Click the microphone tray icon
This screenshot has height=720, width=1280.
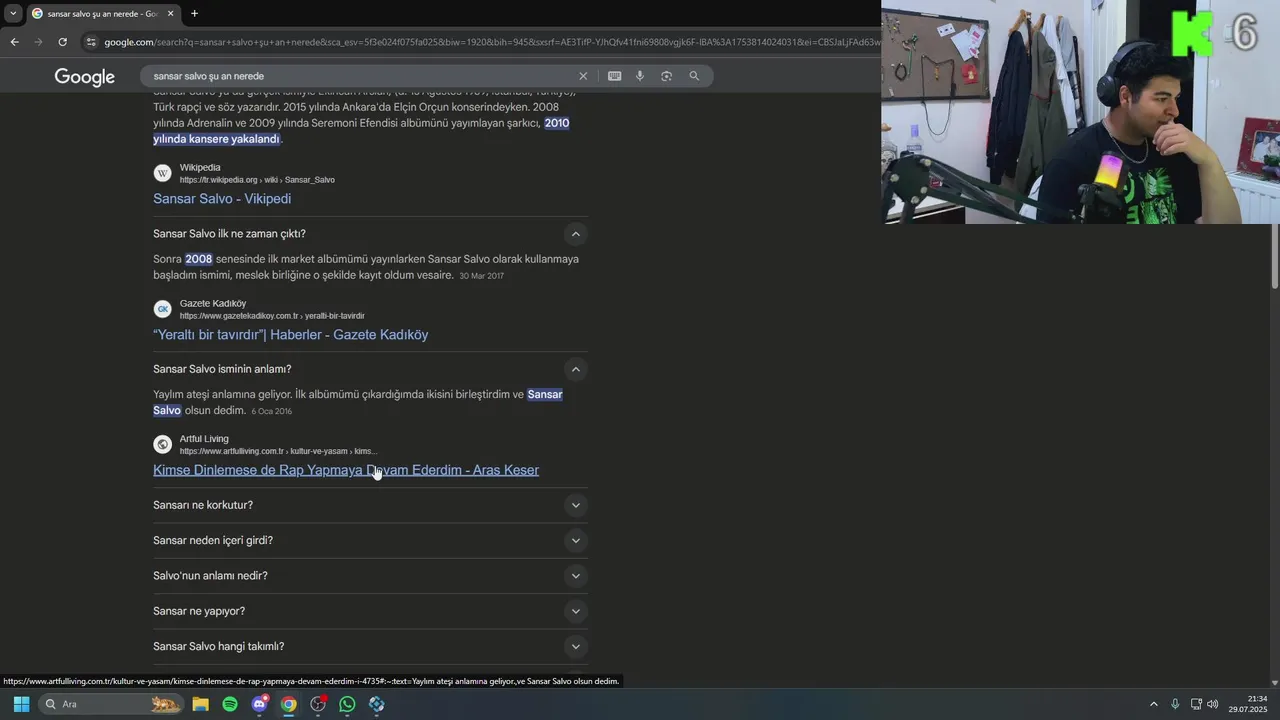point(1175,704)
